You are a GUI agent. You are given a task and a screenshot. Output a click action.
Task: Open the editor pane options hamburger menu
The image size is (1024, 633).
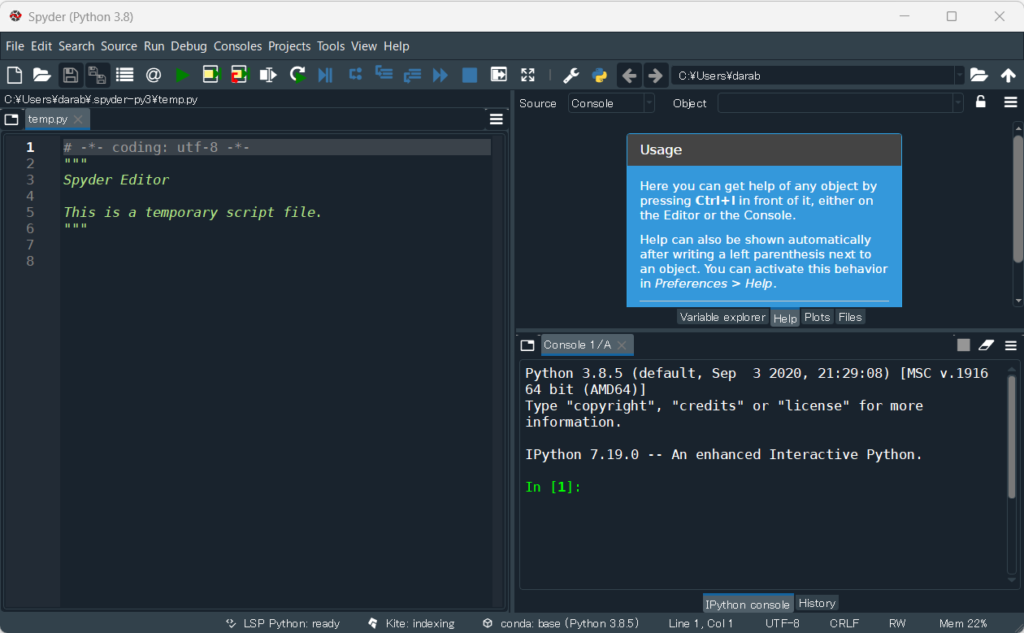coord(496,119)
